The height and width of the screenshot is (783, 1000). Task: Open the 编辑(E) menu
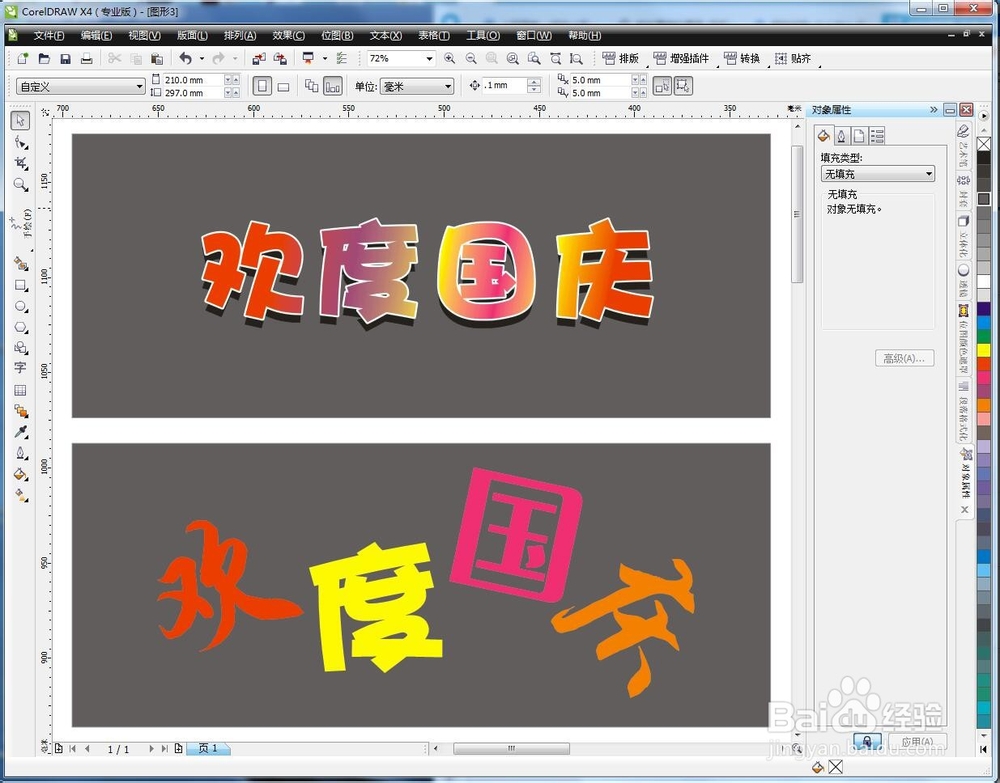click(x=96, y=36)
